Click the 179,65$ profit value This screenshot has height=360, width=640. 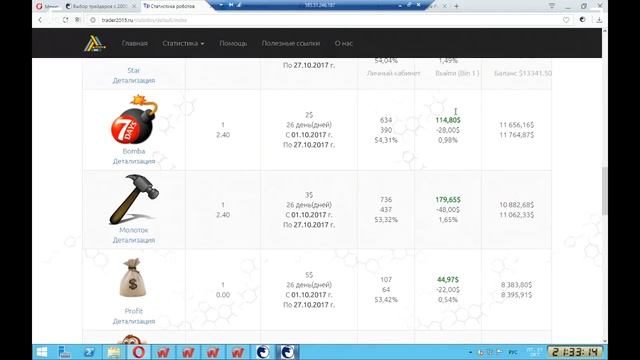(x=448, y=200)
